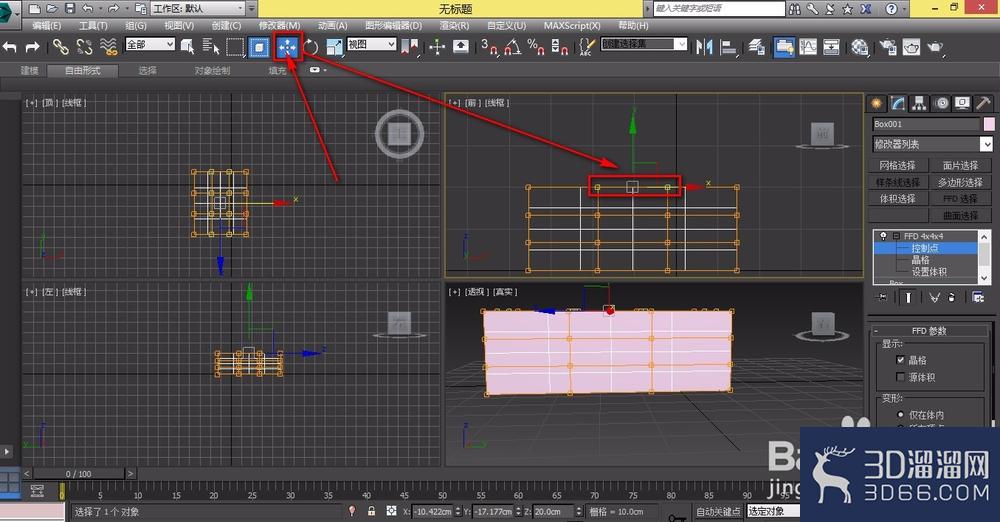The height and width of the screenshot is (522, 1000).
Task: Toggle 3D Snaps
Action: (489, 47)
